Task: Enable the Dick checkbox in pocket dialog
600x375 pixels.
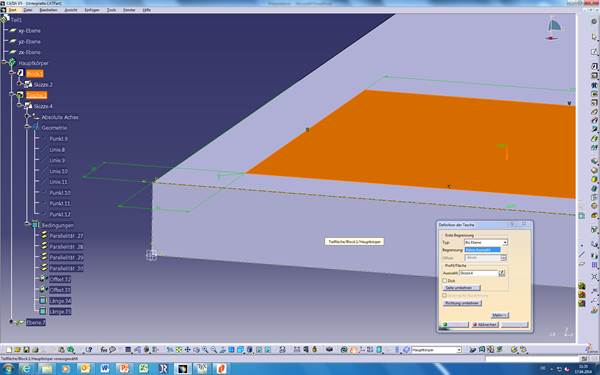Action: point(445,280)
